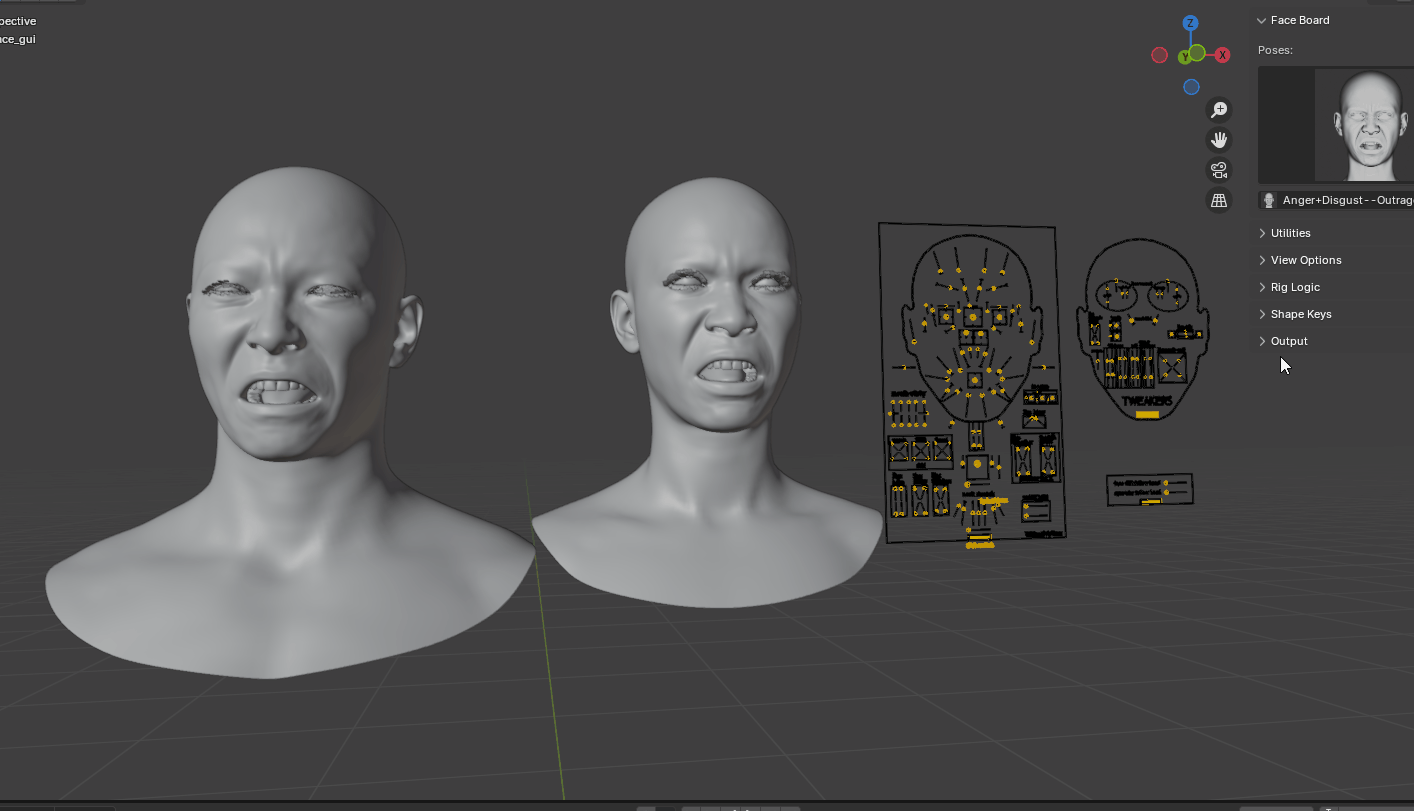Click the negative X red gizmo circle

coord(1159,56)
